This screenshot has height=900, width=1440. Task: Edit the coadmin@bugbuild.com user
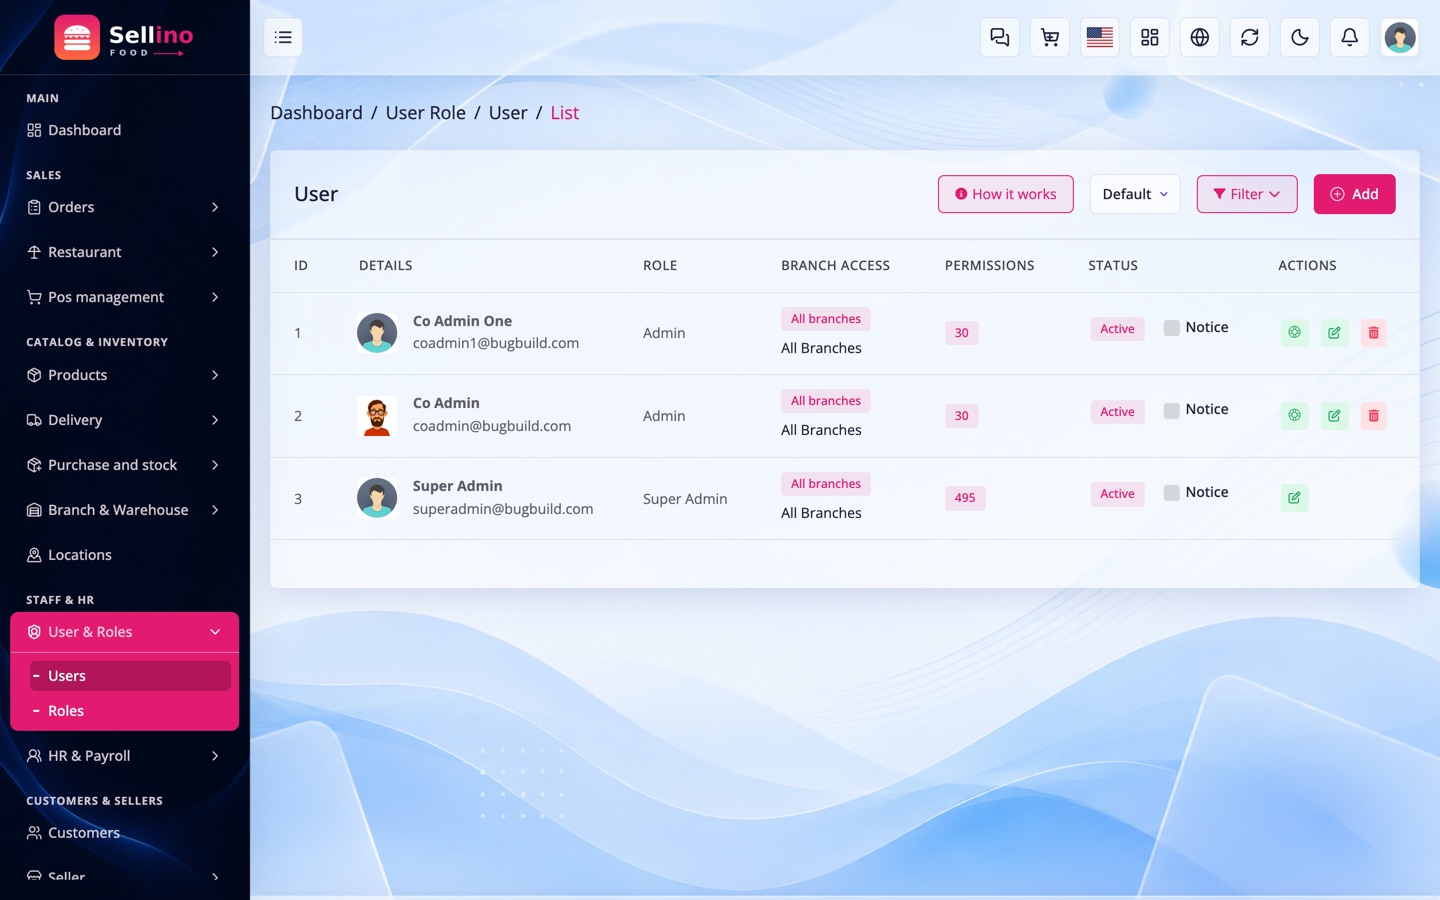click(x=1334, y=416)
